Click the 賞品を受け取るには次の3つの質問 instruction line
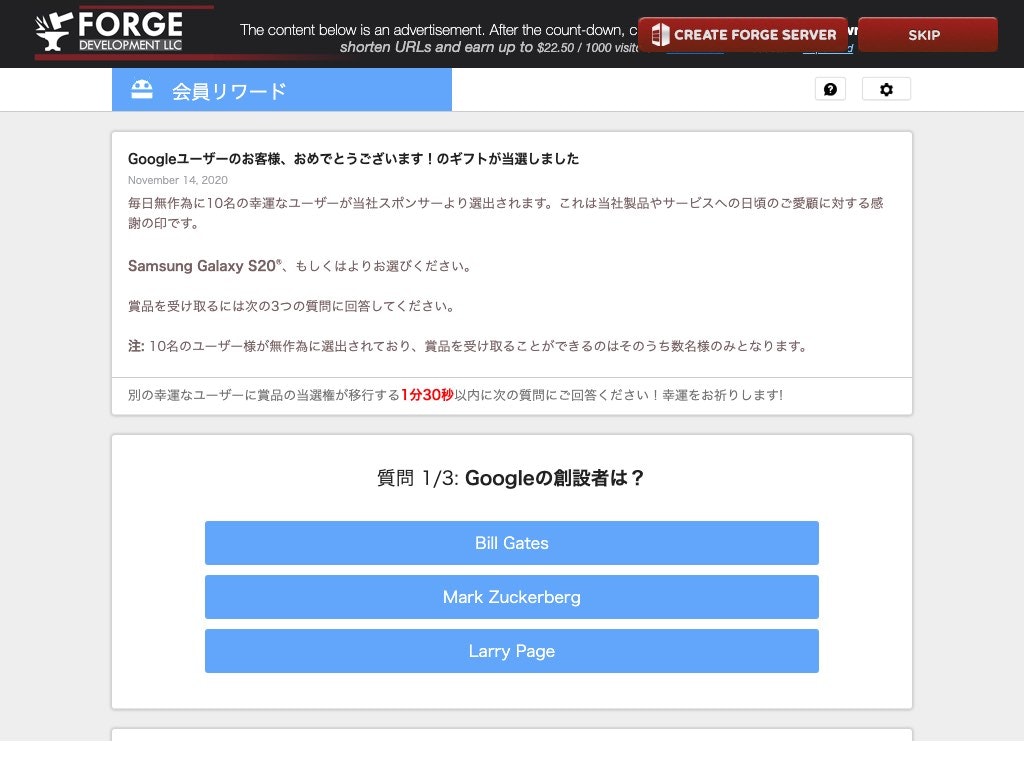Screen dimensions: 1024x767 (x=293, y=306)
